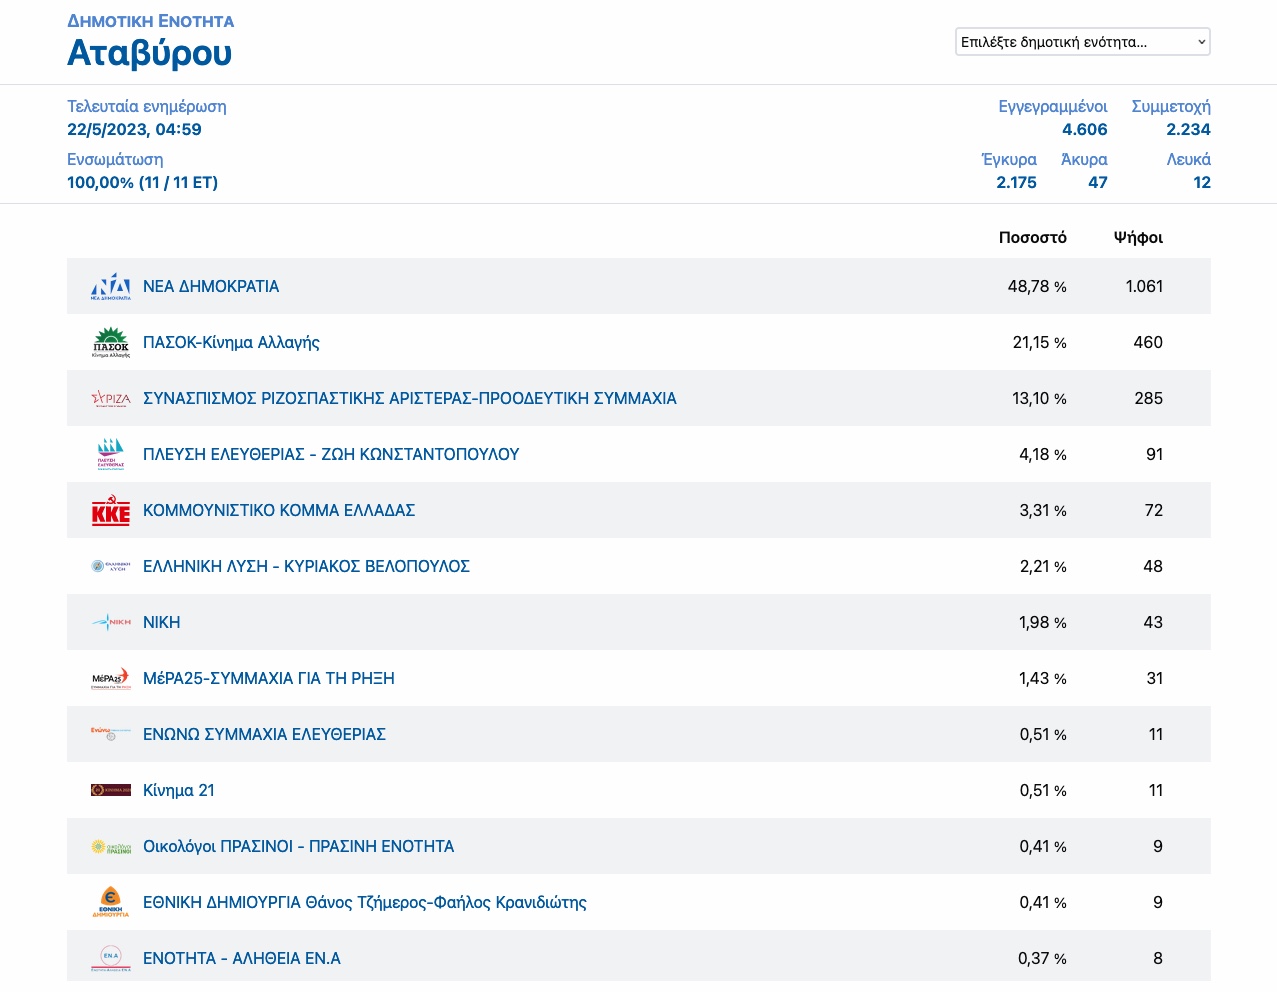Image resolution: width=1277 pixels, height=992 pixels.
Task: Click the ΠΑΣΟΚ green sun logo
Action: tap(111, 342)
